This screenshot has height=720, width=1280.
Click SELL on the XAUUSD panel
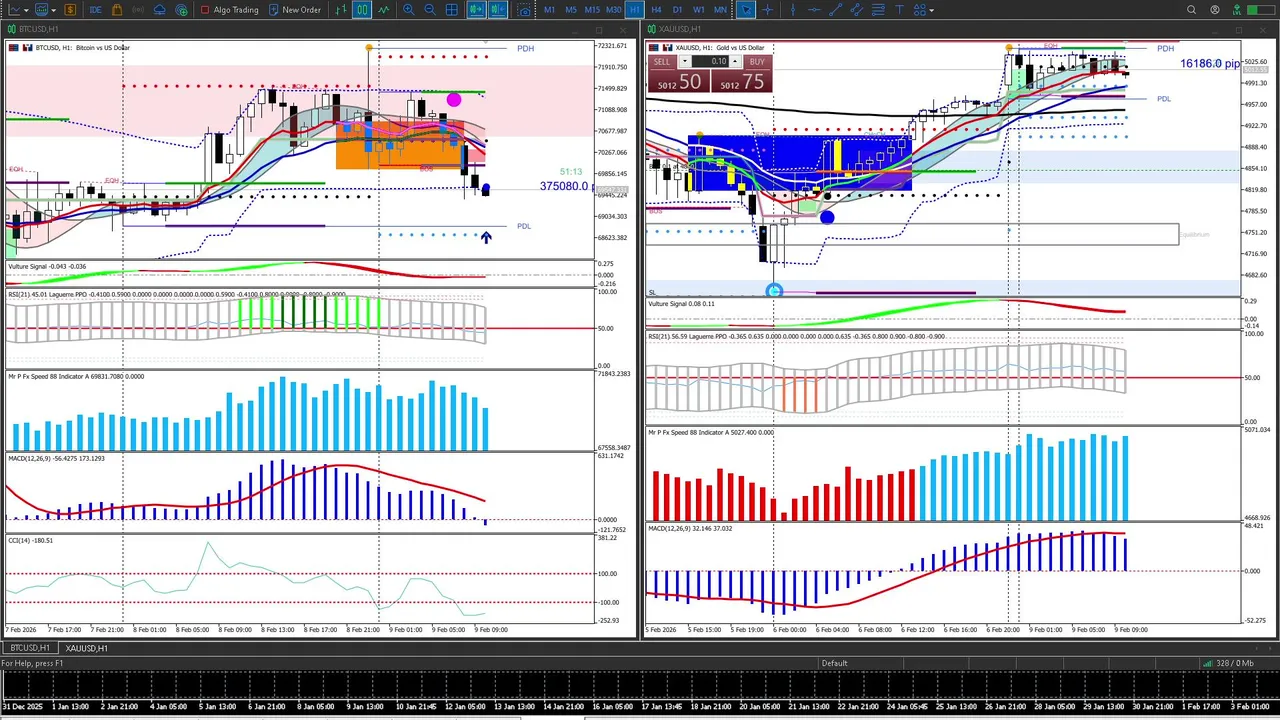tap(676, 76)
